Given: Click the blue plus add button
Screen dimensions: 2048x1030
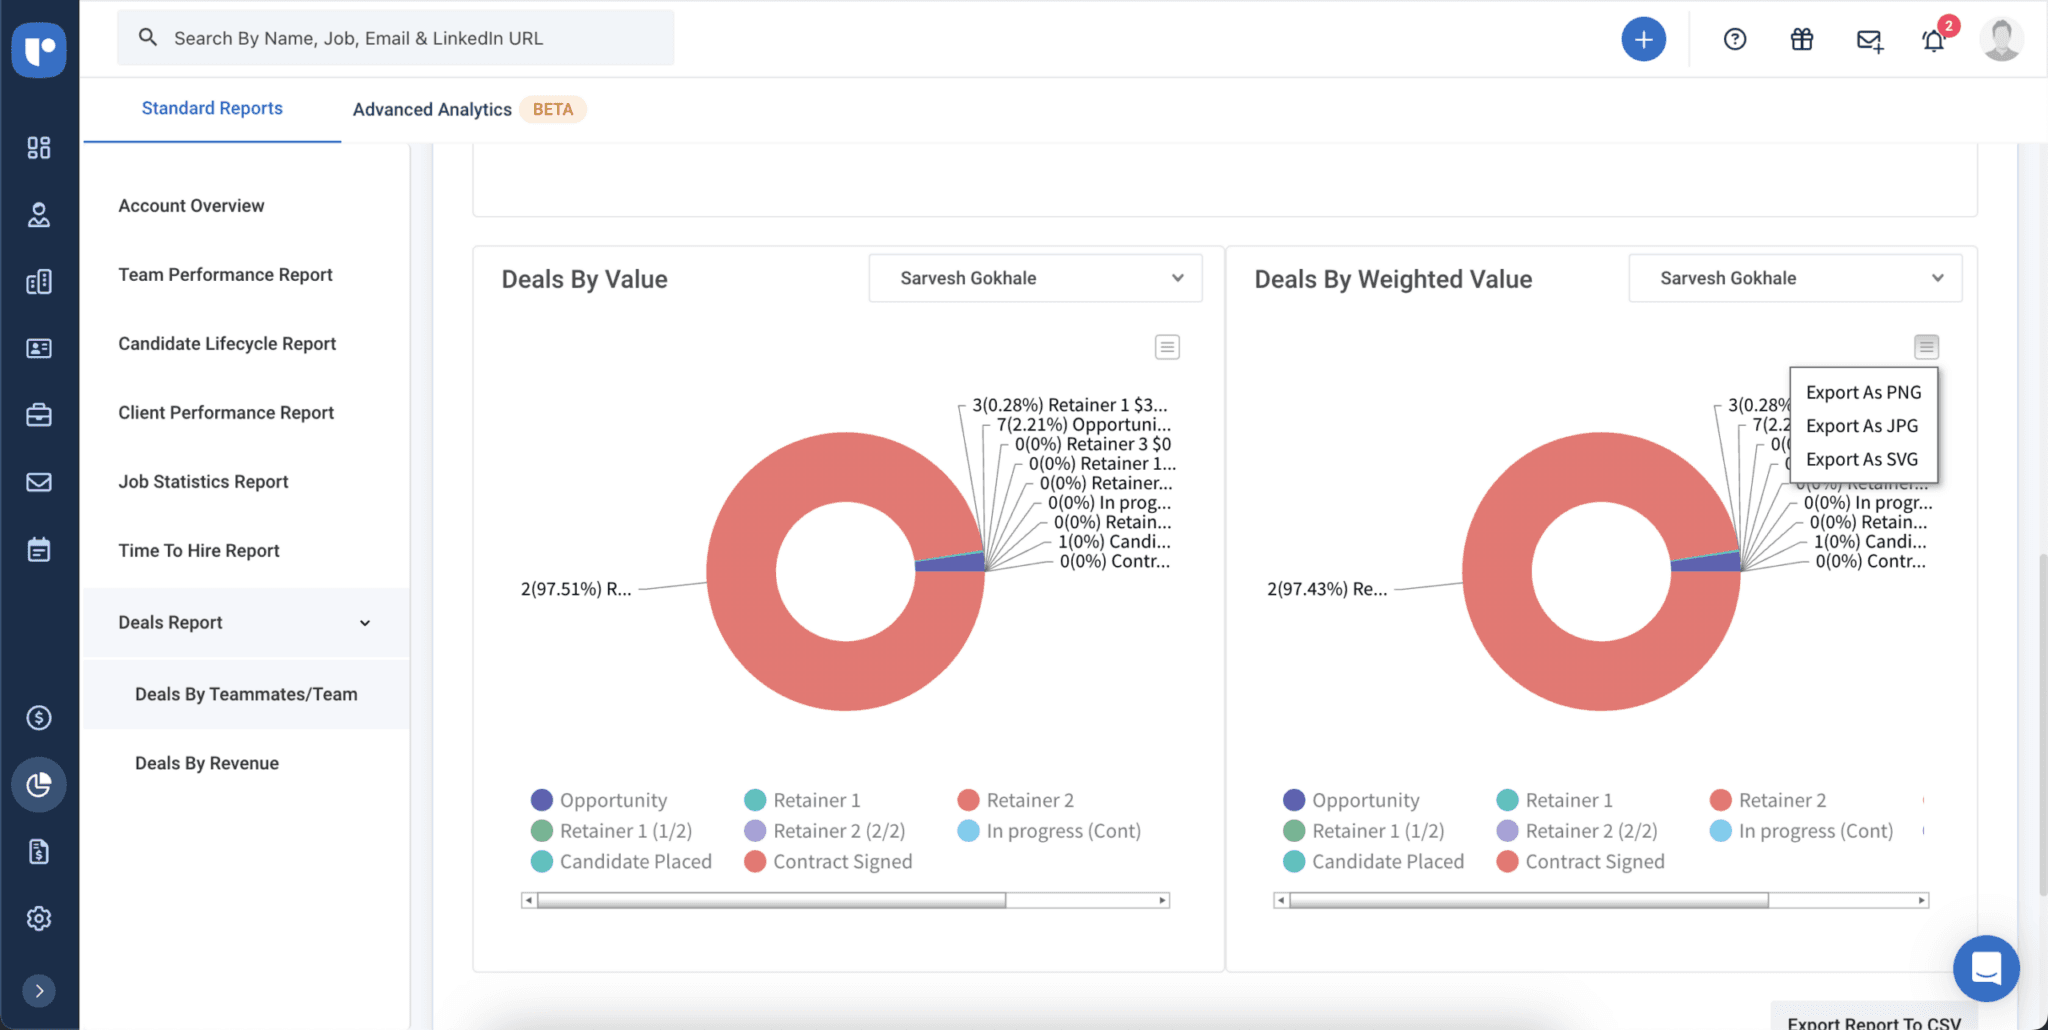Looking at the screenshot, I should click(x=1643, y=40).
